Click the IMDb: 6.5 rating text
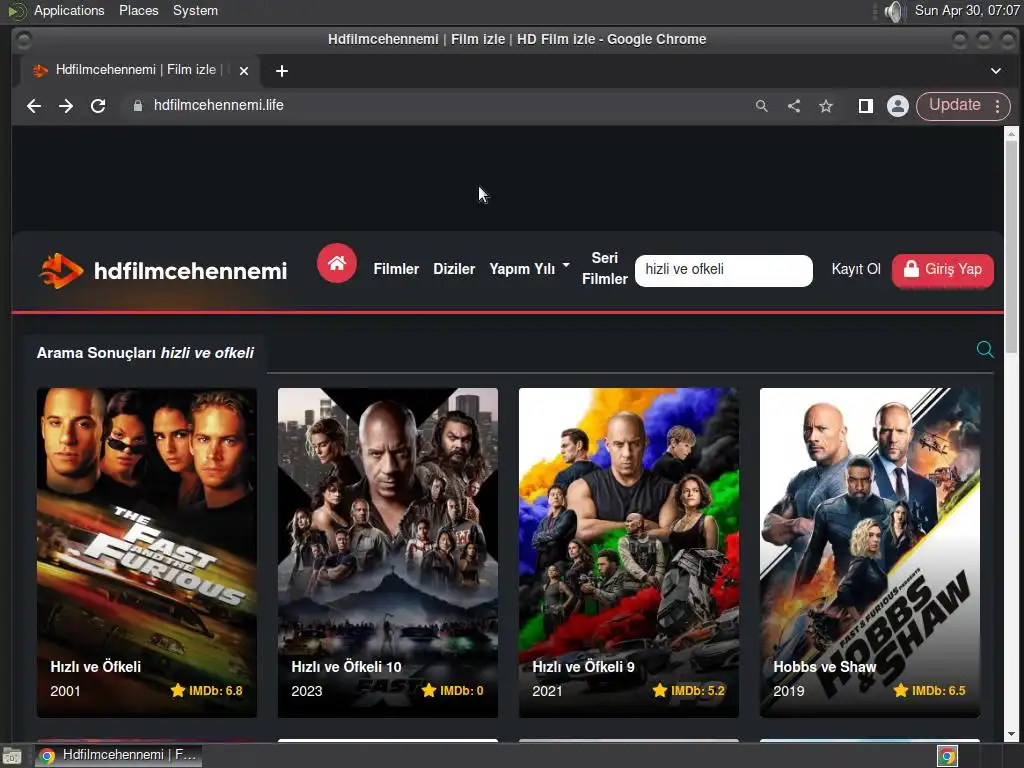 click(x=938, y=691)
